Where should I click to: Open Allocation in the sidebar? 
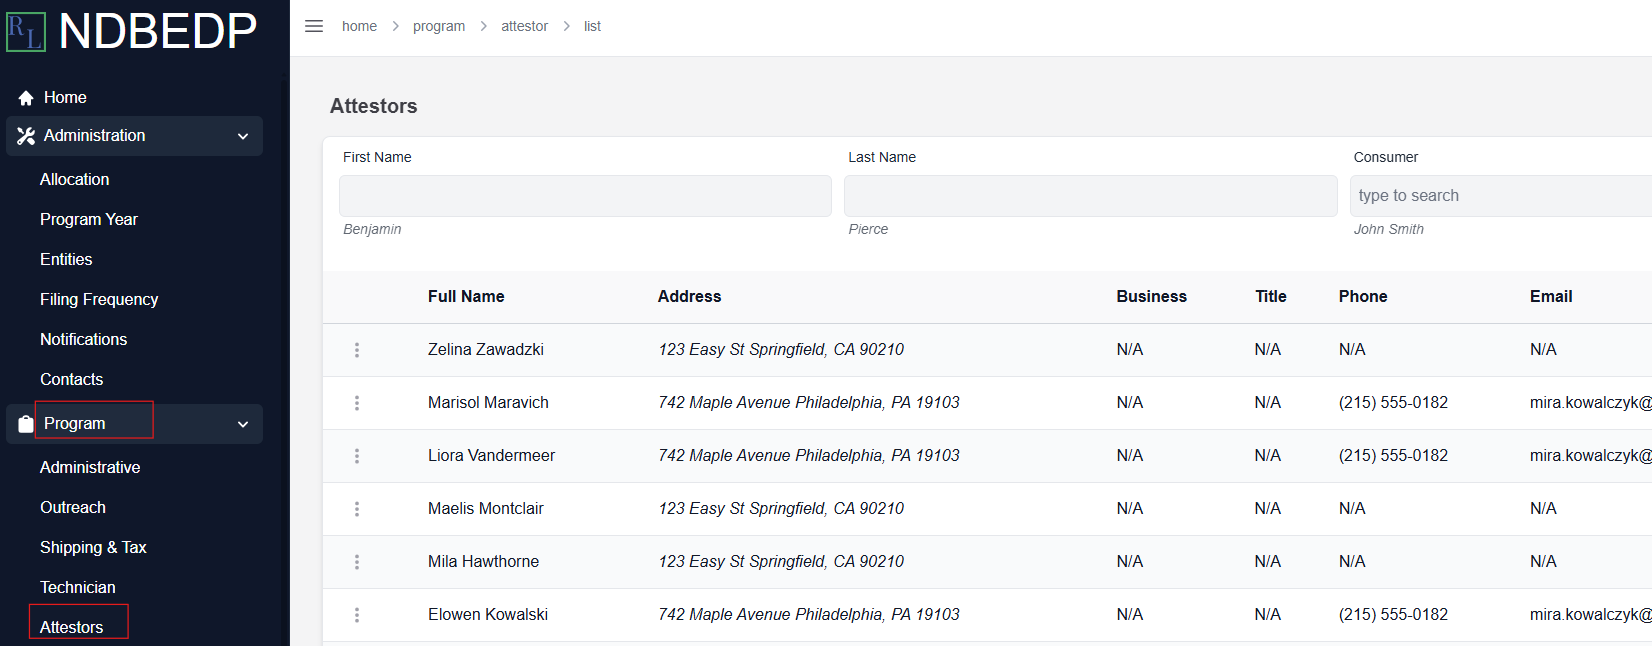tap(75, 180)
